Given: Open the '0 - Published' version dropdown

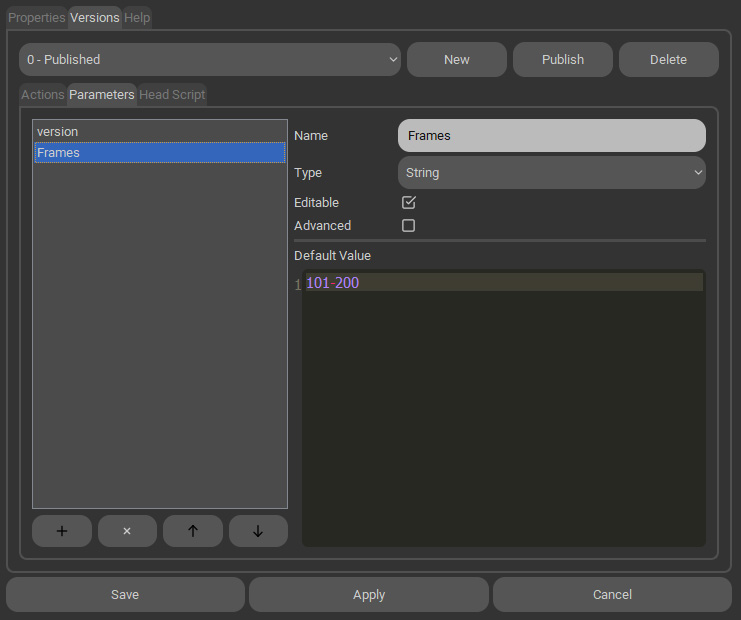Looking at the screenshot, I should coord(210,59).
